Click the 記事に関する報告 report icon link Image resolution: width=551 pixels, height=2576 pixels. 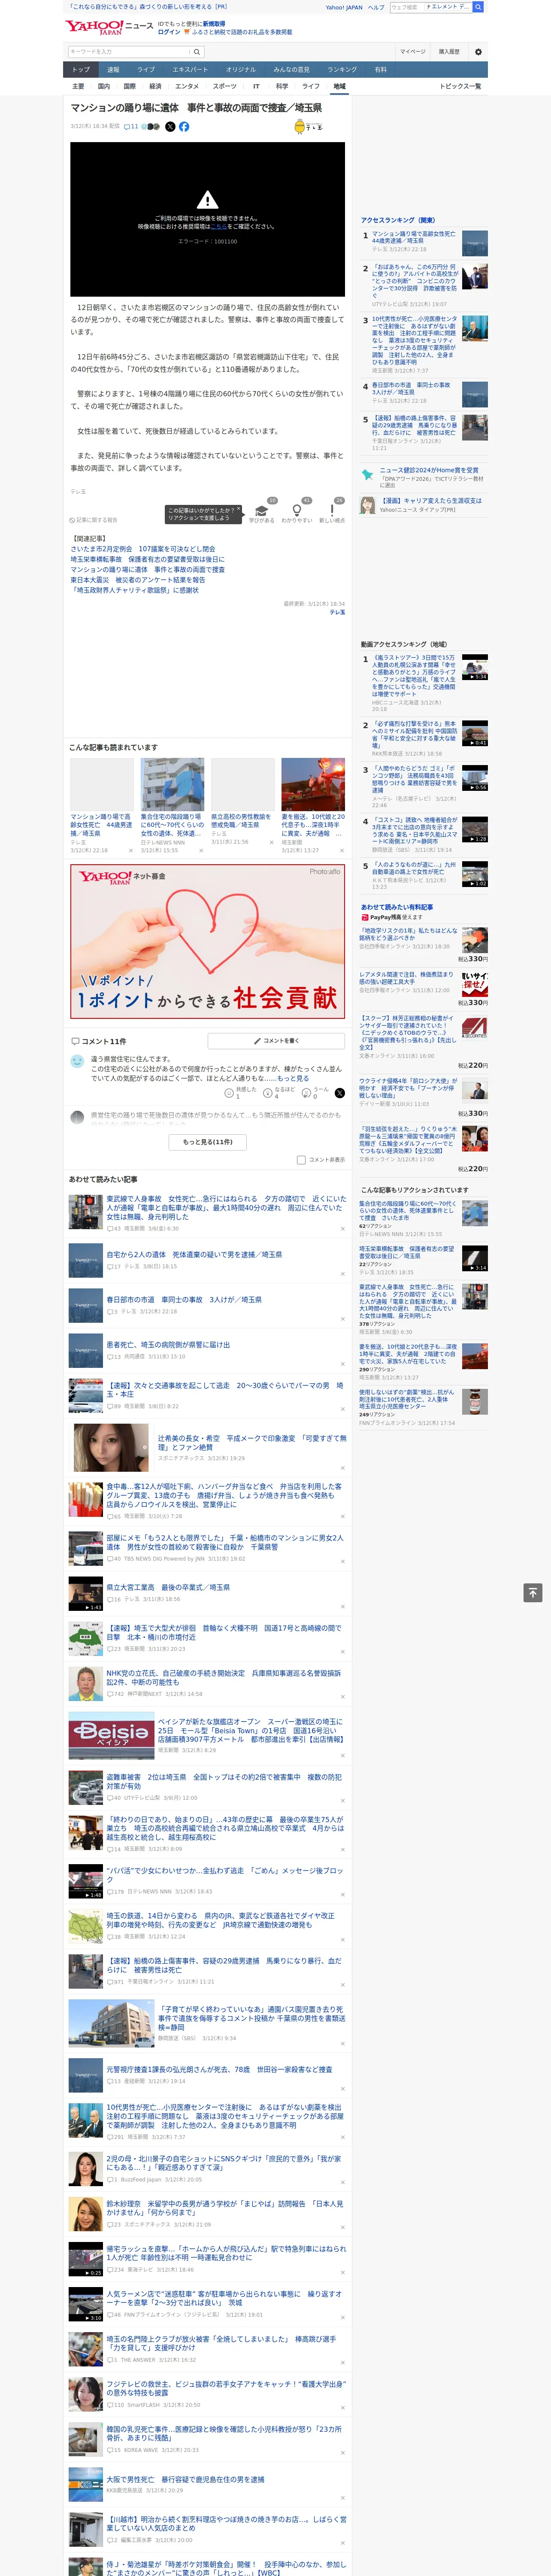[x=93, y=520]
